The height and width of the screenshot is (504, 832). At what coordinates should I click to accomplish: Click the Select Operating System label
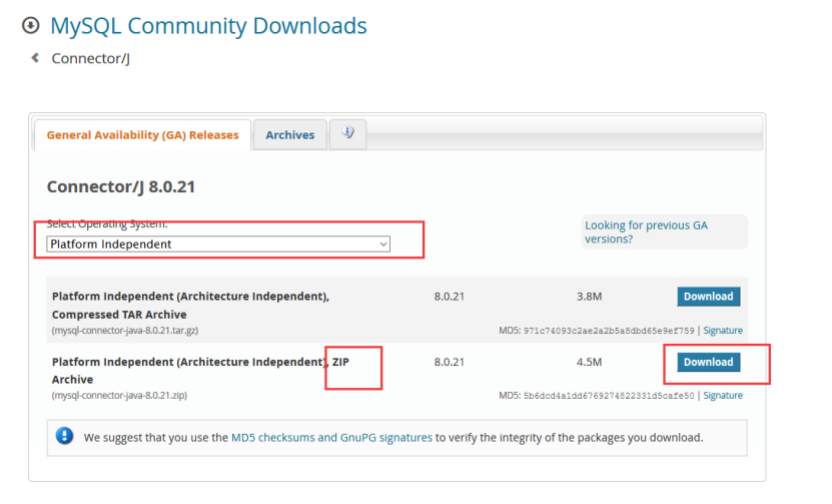[107, 224]
